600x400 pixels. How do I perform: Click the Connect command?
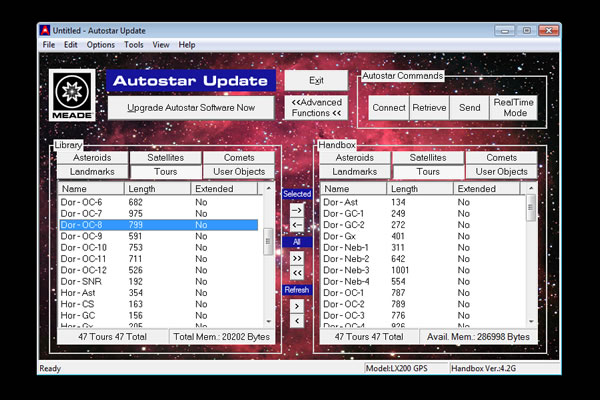(389, 108)
